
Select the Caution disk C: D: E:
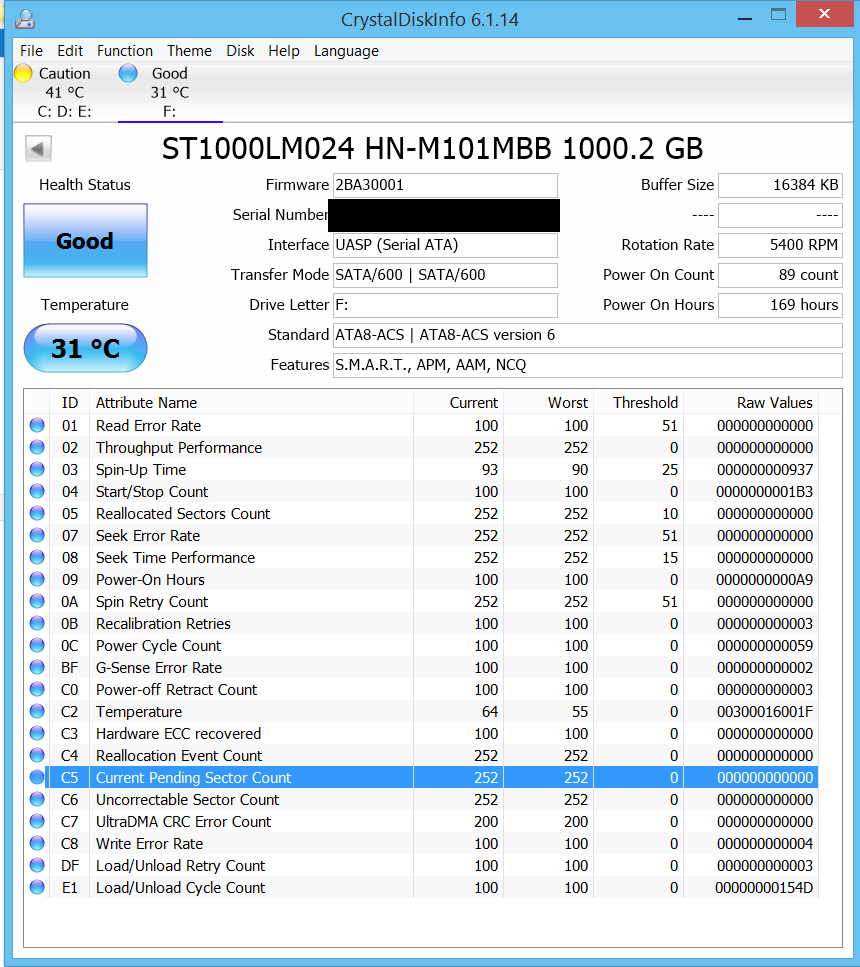(64, 93)
